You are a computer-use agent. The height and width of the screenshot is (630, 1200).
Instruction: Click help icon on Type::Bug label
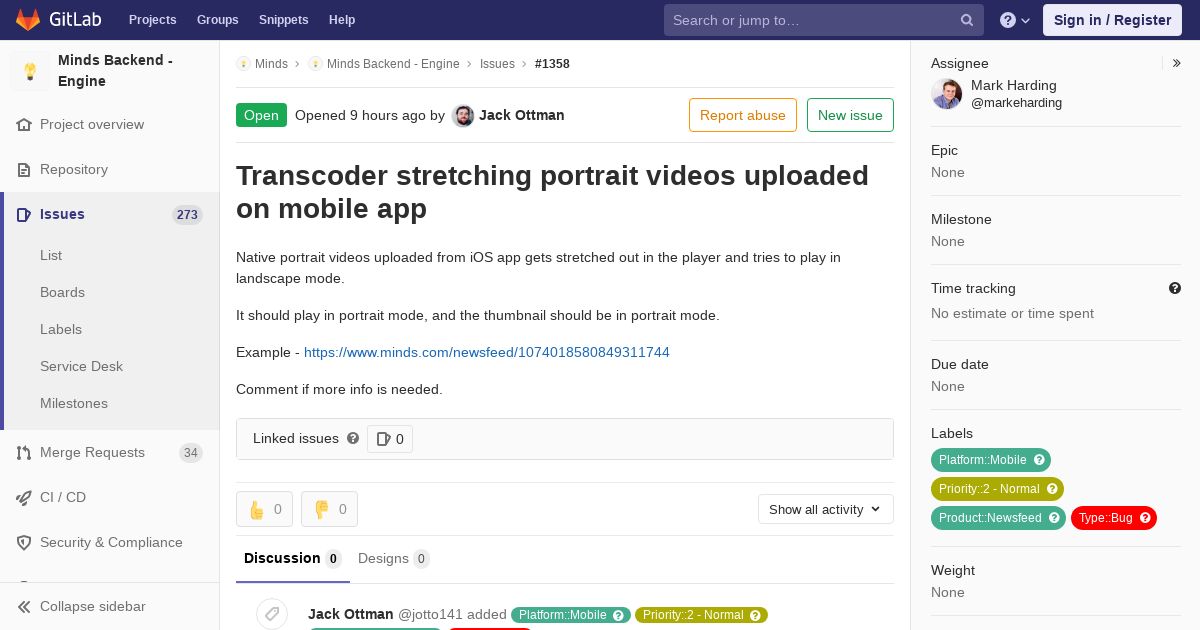tap(1146, 518)
